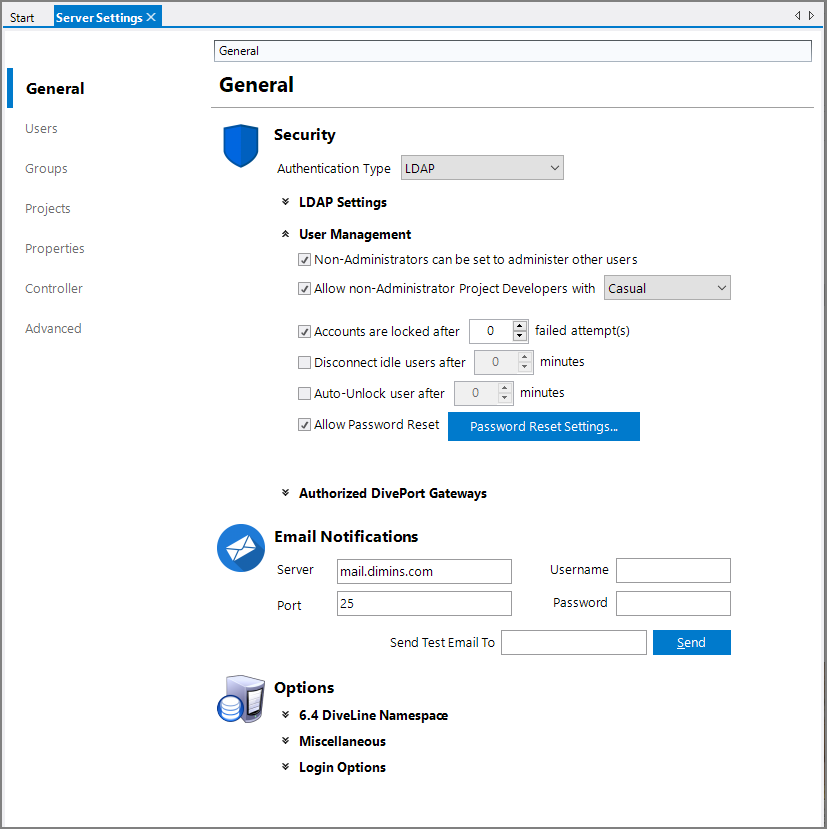This screenshot has width=827, height=829.
Task: Uncheck Allow Password Reset
Action: click(x=304, y=424)
